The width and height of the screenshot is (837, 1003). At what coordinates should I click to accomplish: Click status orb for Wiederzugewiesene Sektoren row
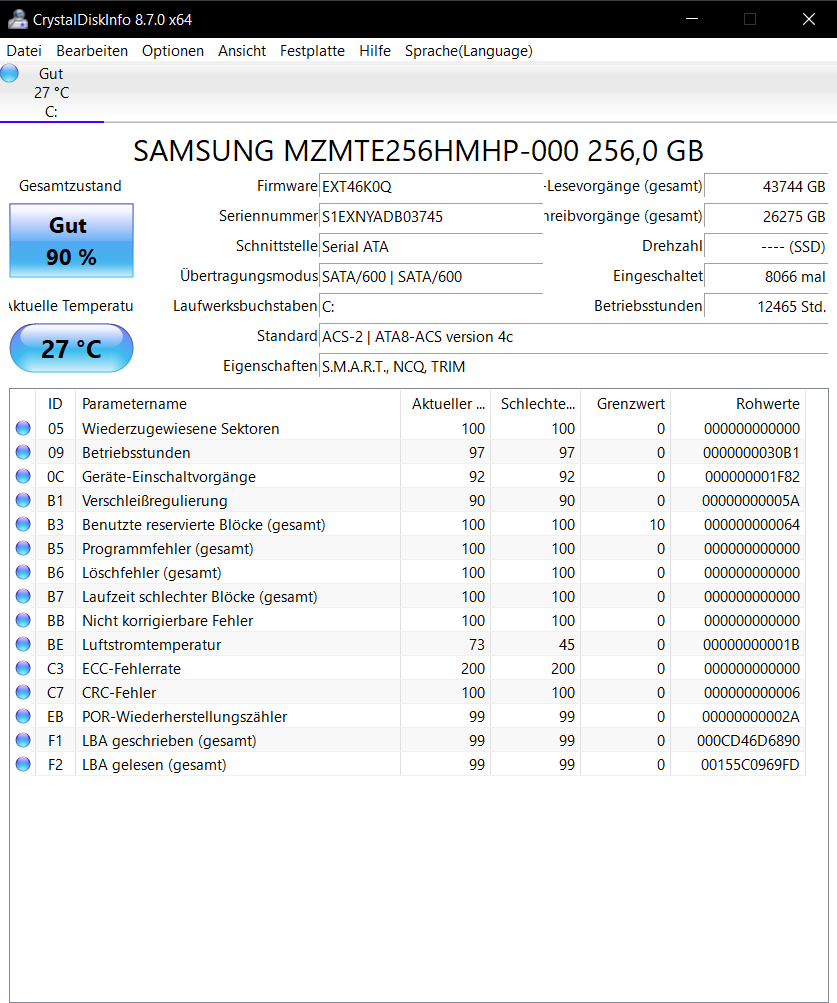coord(23,428)
